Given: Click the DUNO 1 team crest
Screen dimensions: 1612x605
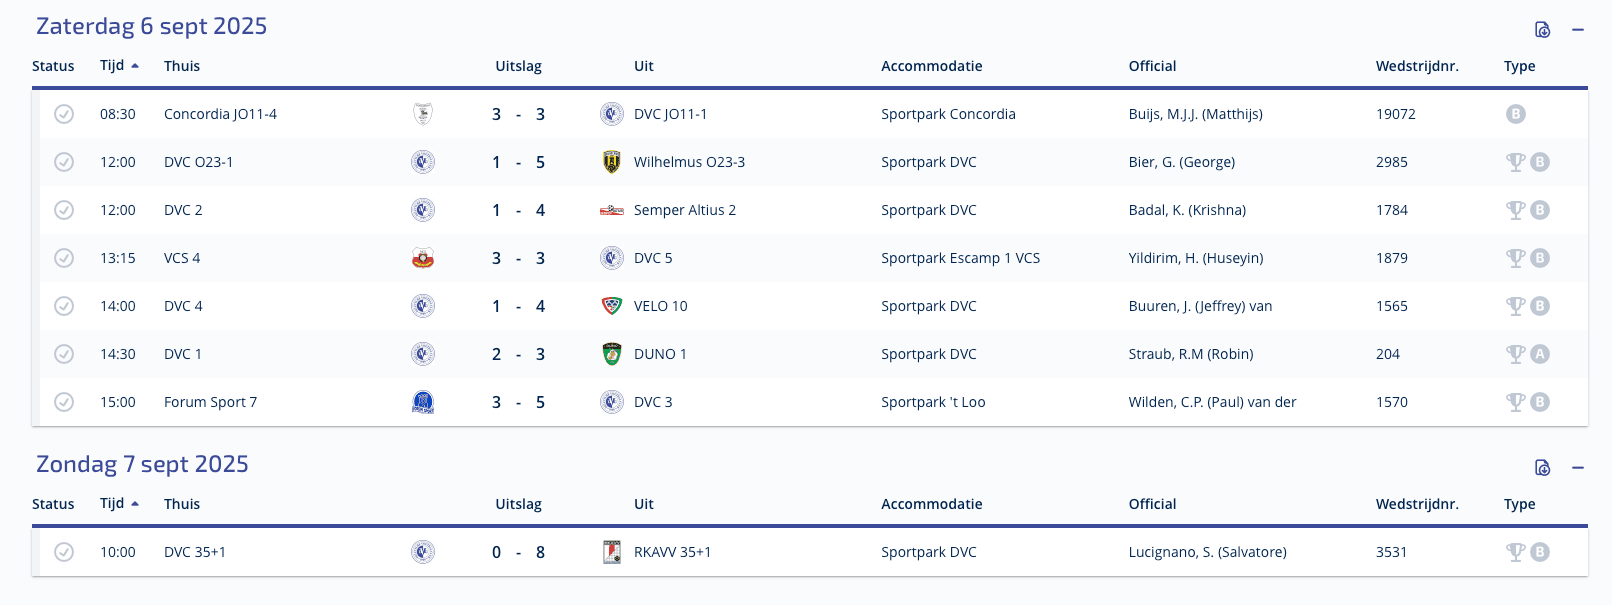Looking at the screenshot, I should (x=612, y=354).
